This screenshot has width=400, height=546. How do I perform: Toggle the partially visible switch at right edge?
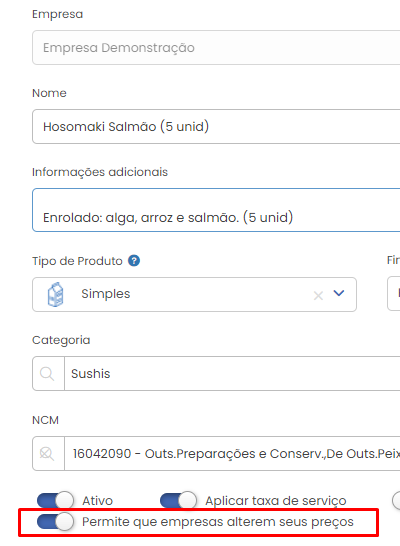tap(396, 501)
